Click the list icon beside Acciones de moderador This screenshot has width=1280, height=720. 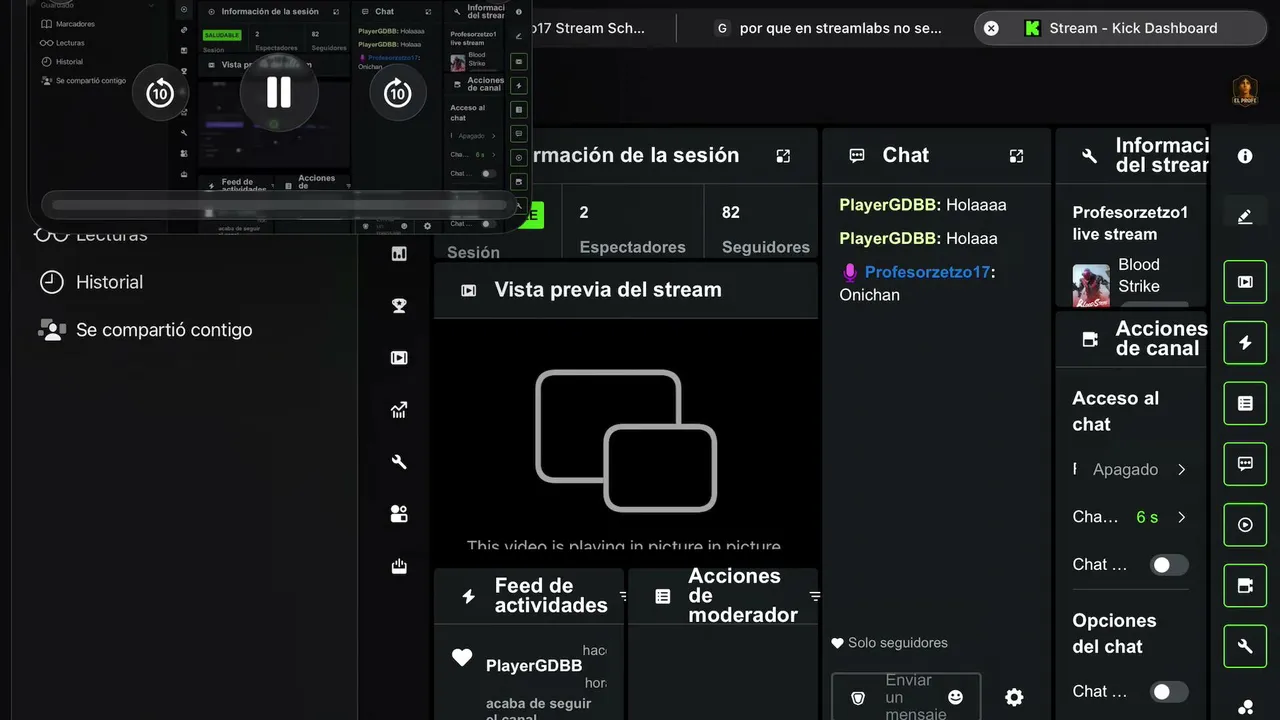click(662, 596)
